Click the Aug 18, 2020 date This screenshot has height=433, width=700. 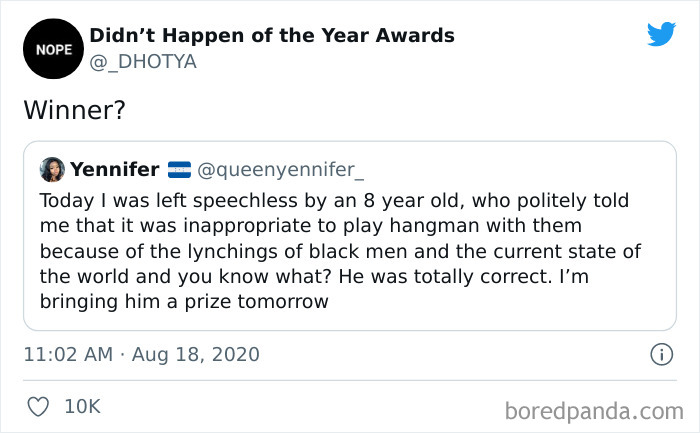[194, 354]
